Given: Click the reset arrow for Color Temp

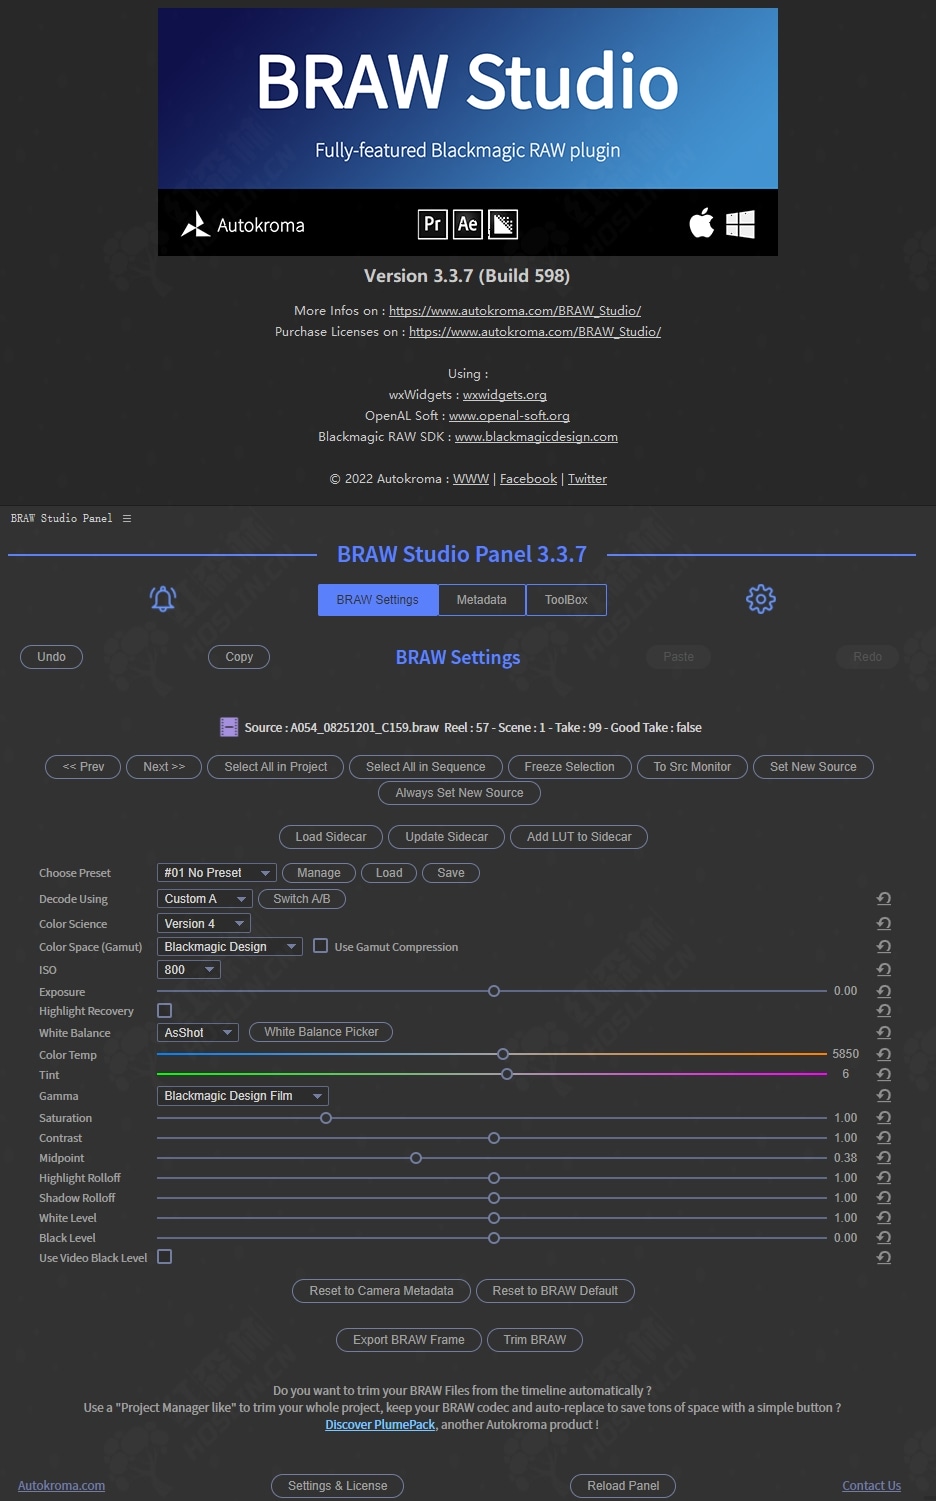Looking at the screenshot, I should tap(884, 1054).
